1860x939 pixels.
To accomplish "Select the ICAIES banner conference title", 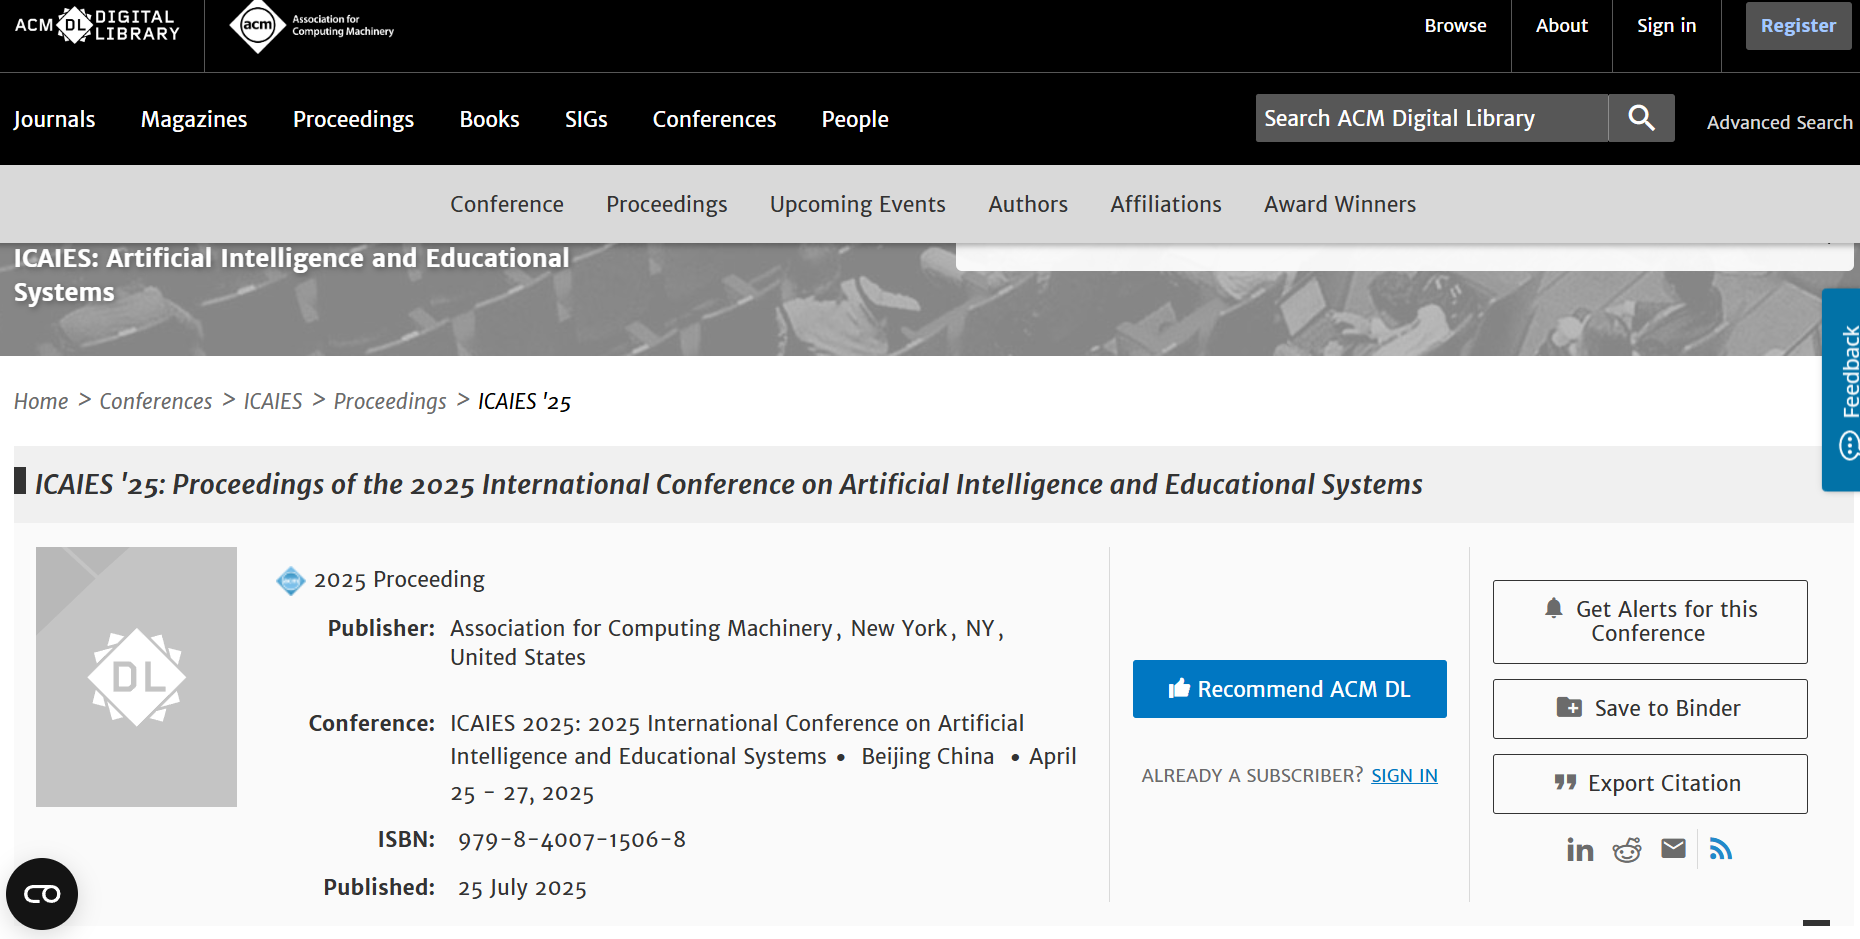I will pyautogui.click(x=291, y=275).
